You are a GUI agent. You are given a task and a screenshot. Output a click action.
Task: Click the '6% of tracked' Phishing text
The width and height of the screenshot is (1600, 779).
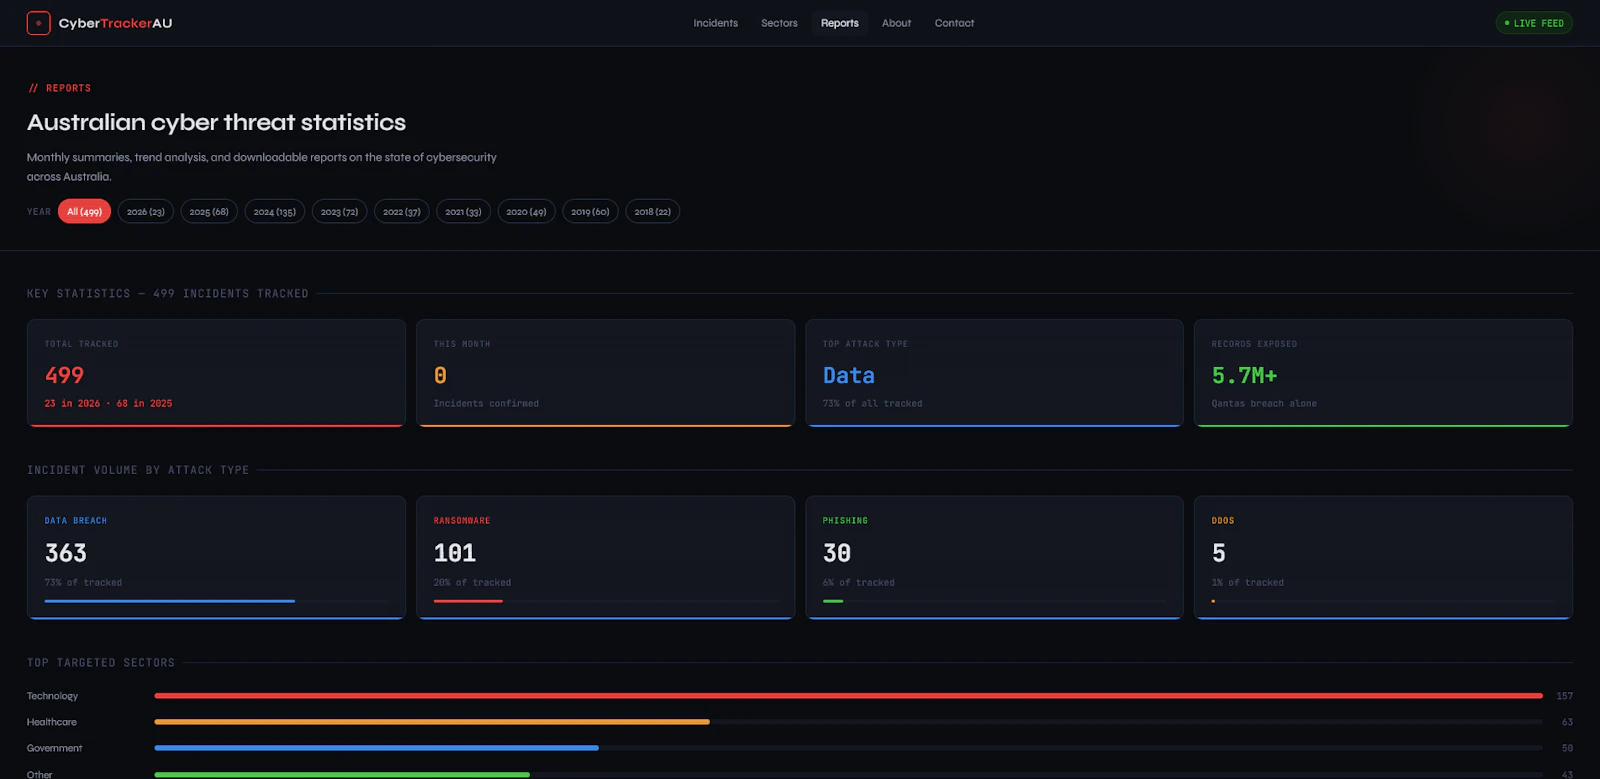point(859,583)
